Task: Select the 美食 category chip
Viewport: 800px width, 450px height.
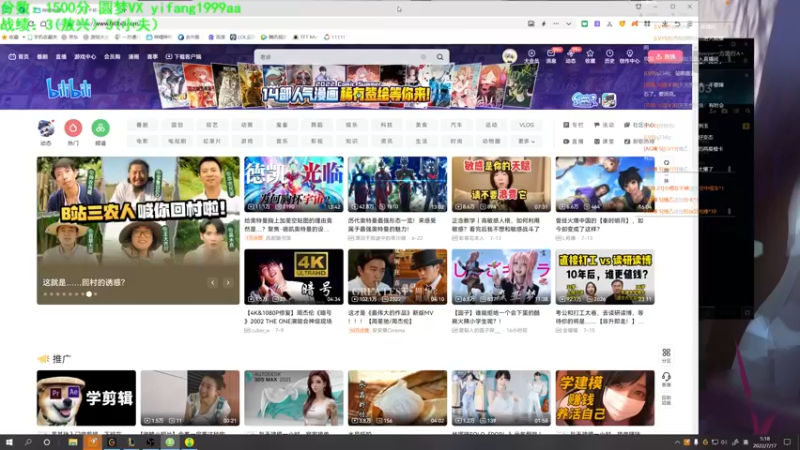Action: 421,125
